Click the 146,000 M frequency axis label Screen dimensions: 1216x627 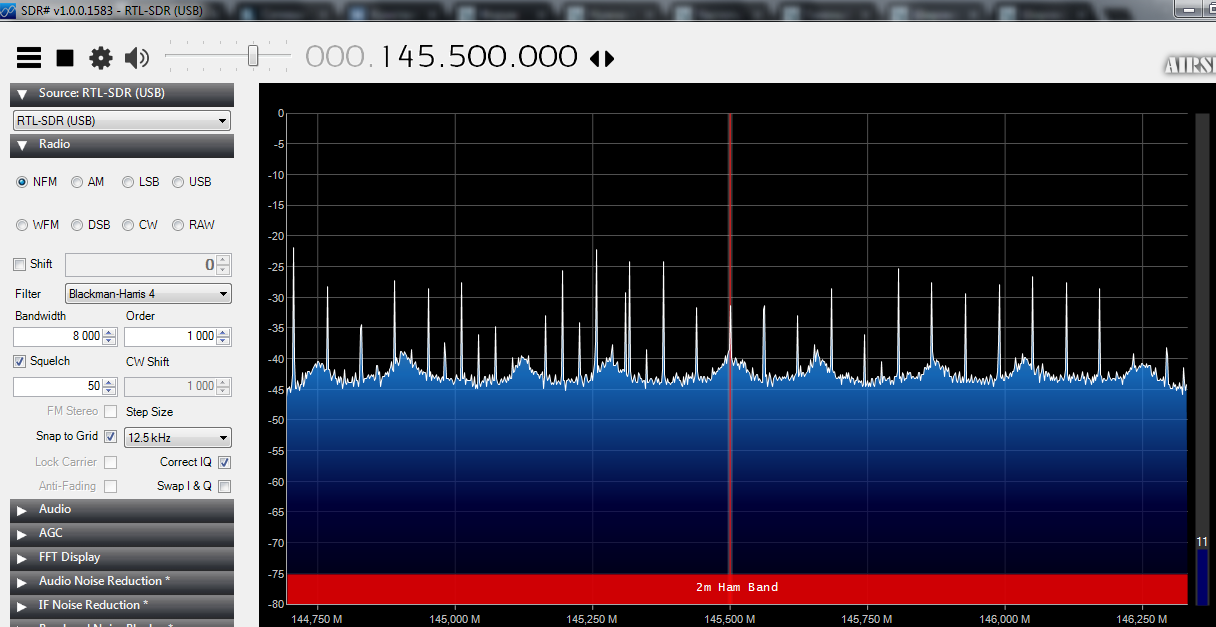(1004, 618)
